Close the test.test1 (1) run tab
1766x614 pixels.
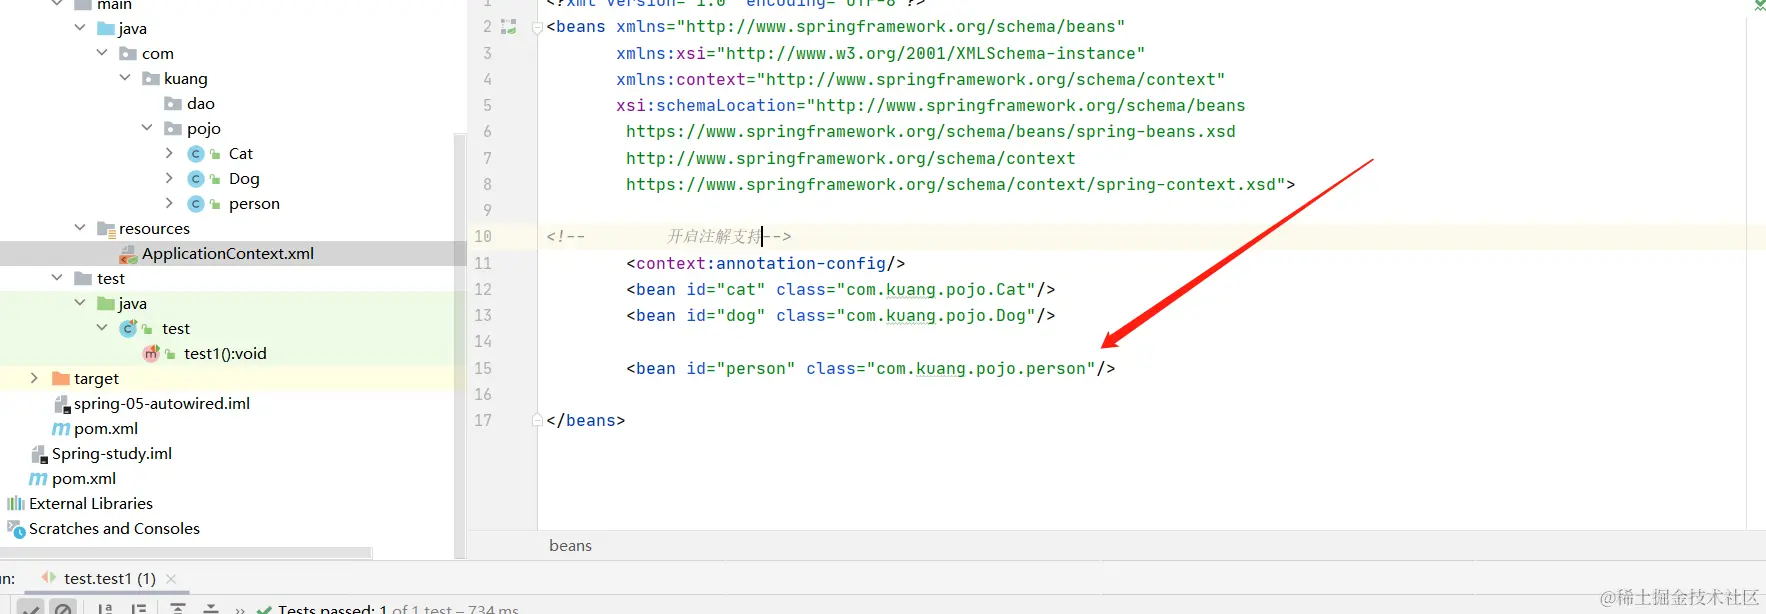pos(171,579)
